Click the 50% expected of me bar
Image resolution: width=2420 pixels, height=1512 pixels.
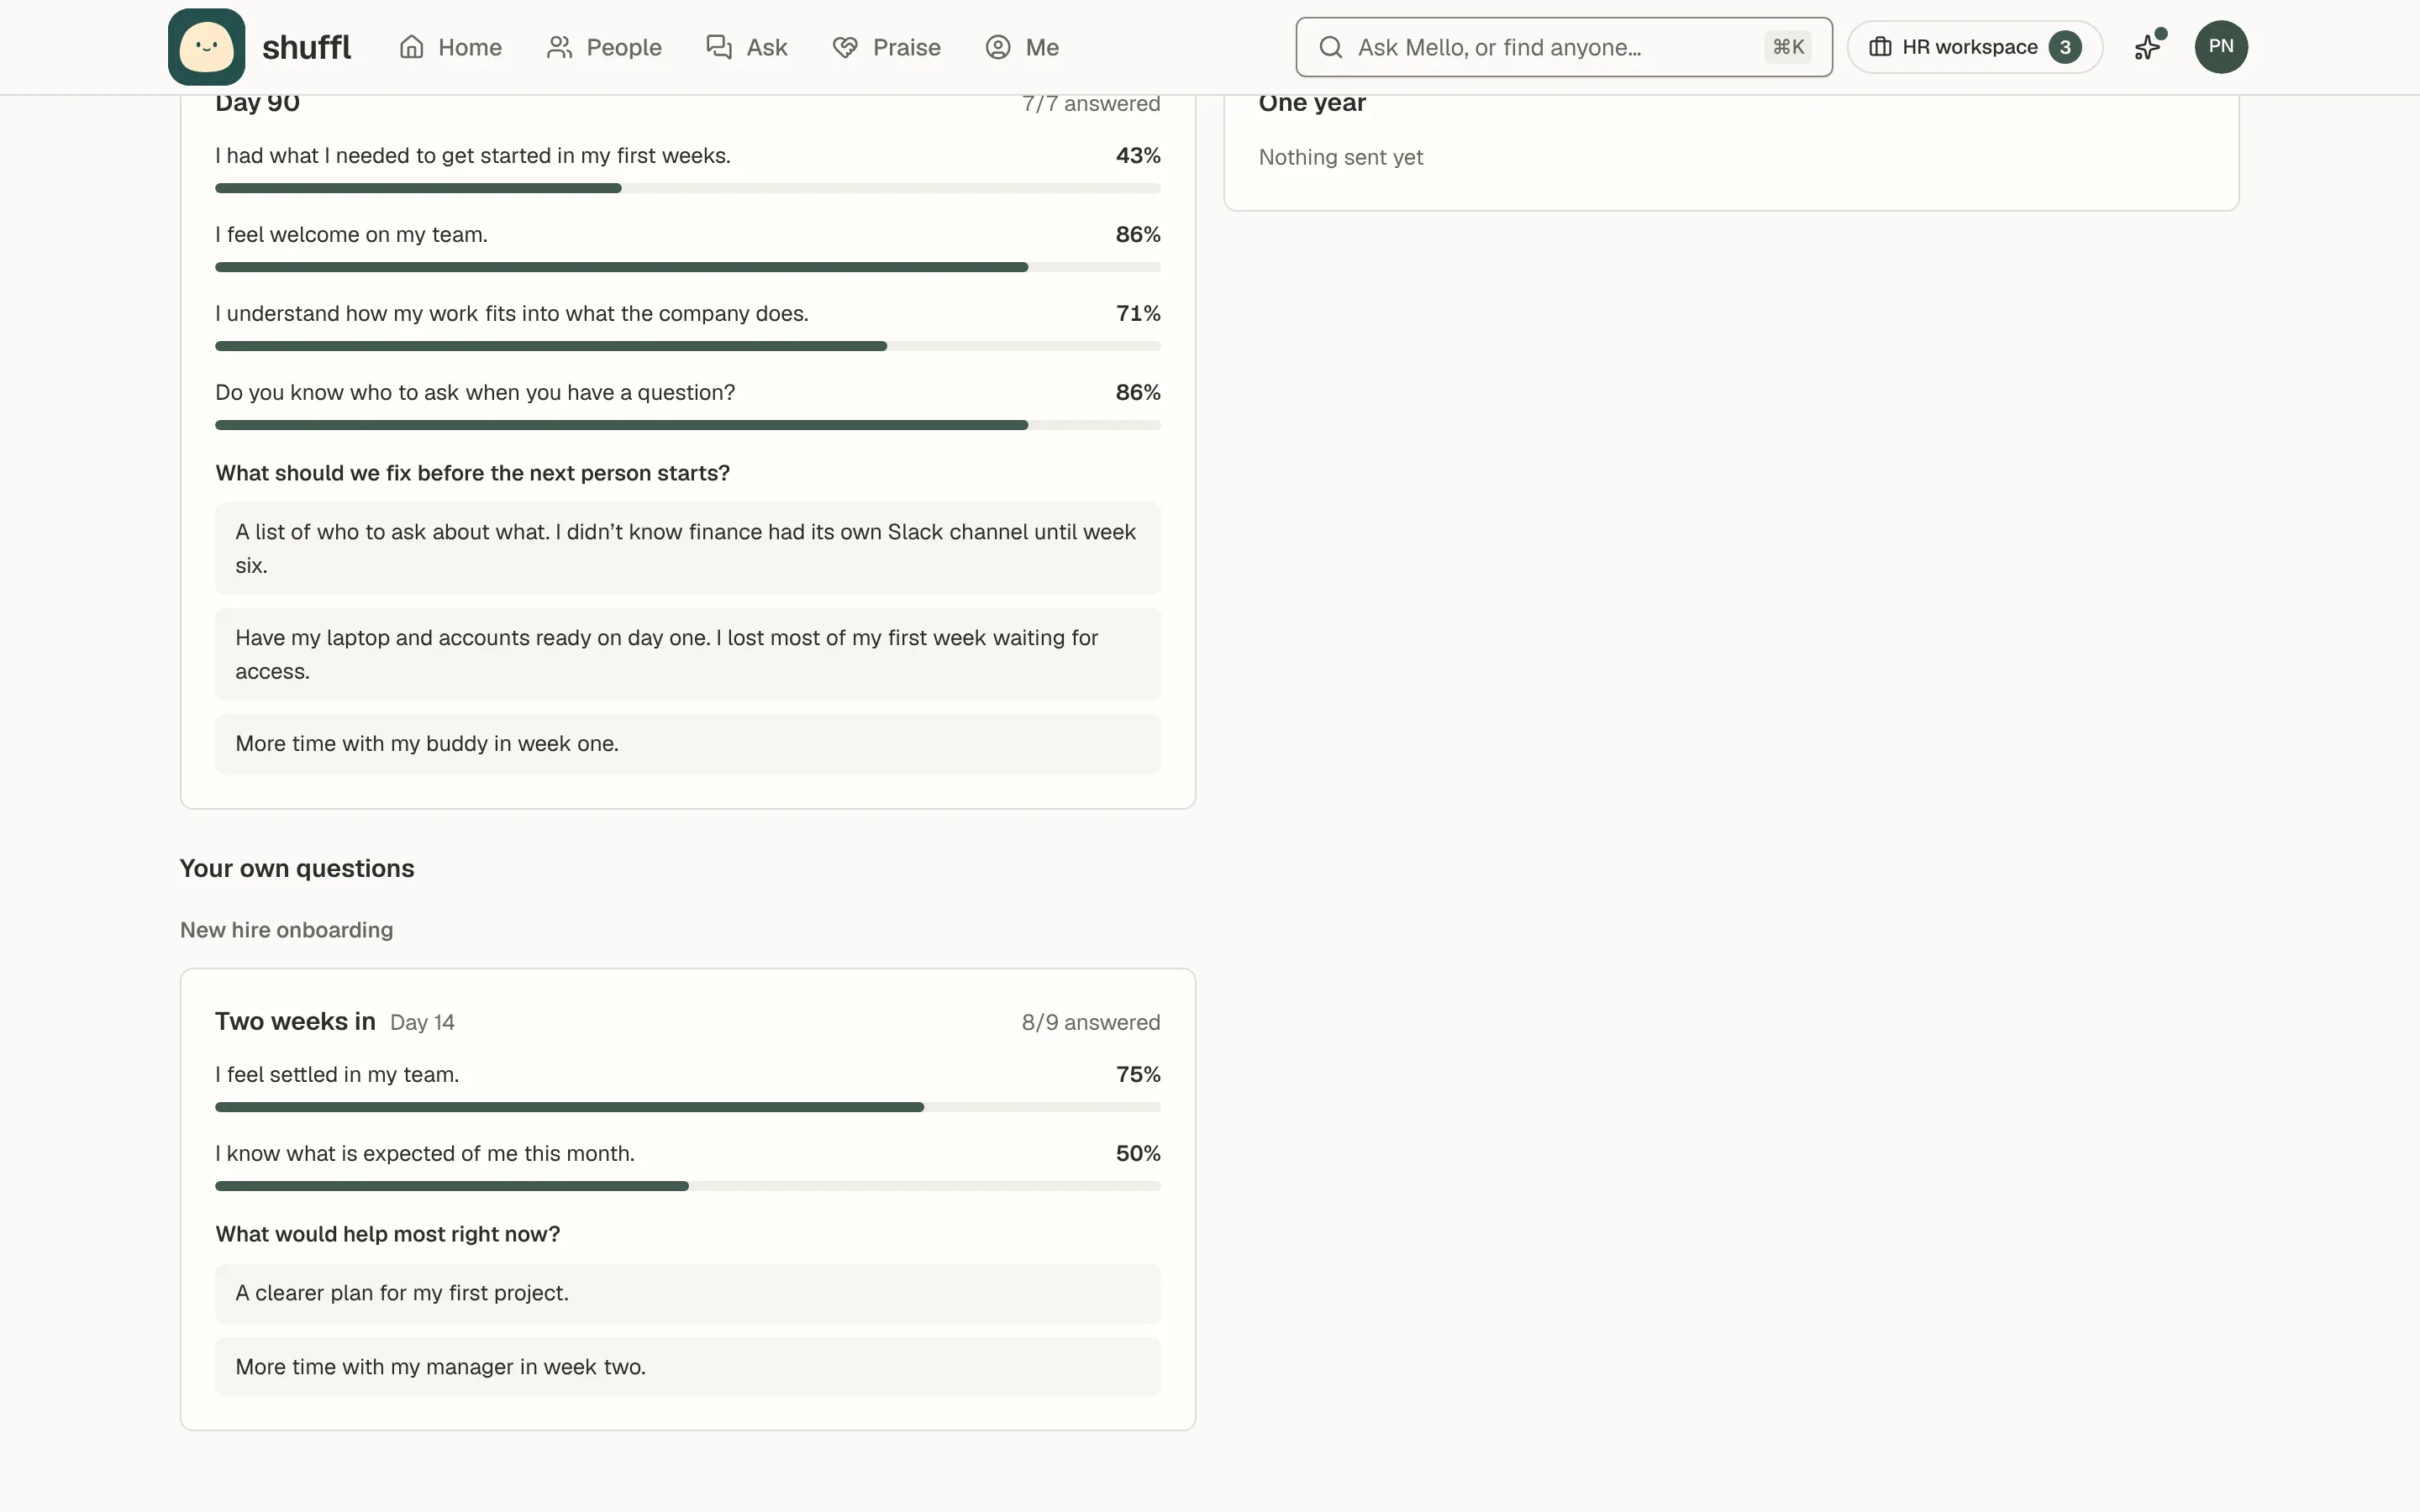pos(688,1186)
